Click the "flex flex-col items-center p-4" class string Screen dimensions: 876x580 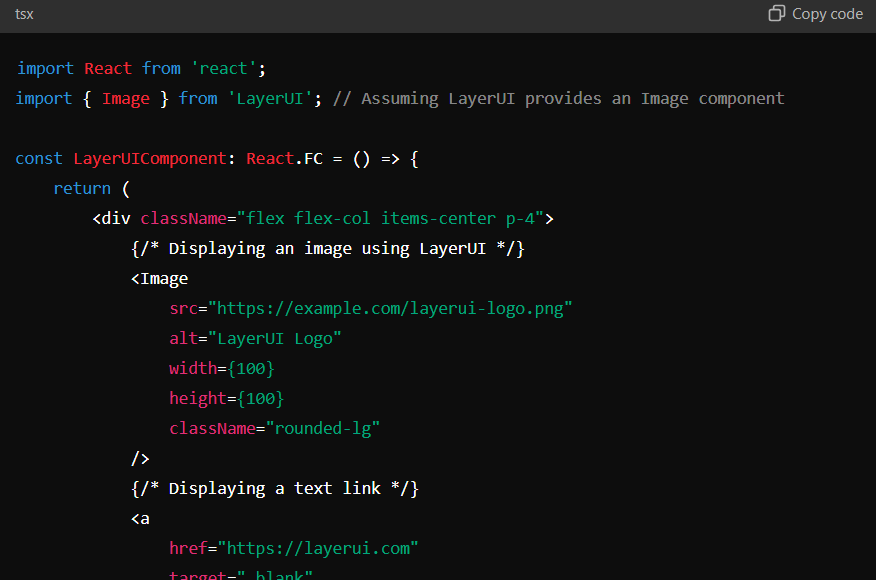(x=390, y=218)
